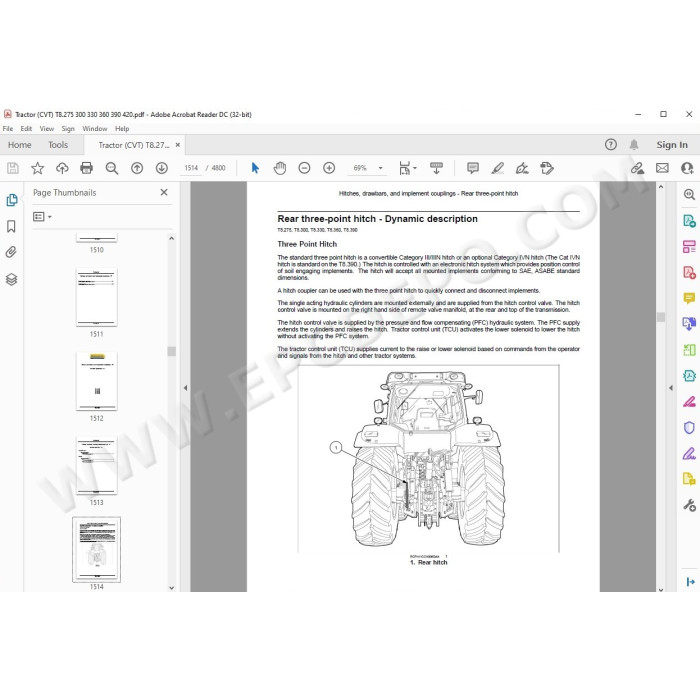Viewport: 700px width, 700px height.
Task: Send the file by email icon
Action: (662, 168)
